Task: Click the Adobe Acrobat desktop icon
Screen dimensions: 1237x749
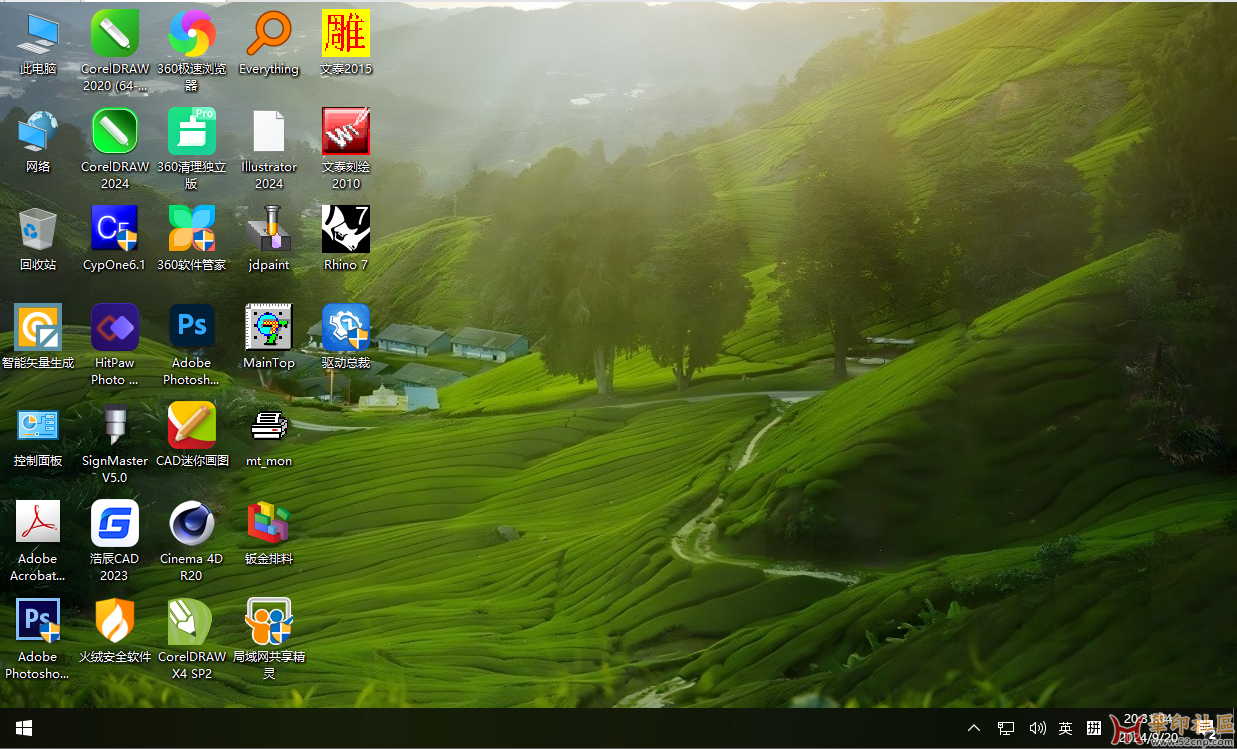Action: point(38,523)
